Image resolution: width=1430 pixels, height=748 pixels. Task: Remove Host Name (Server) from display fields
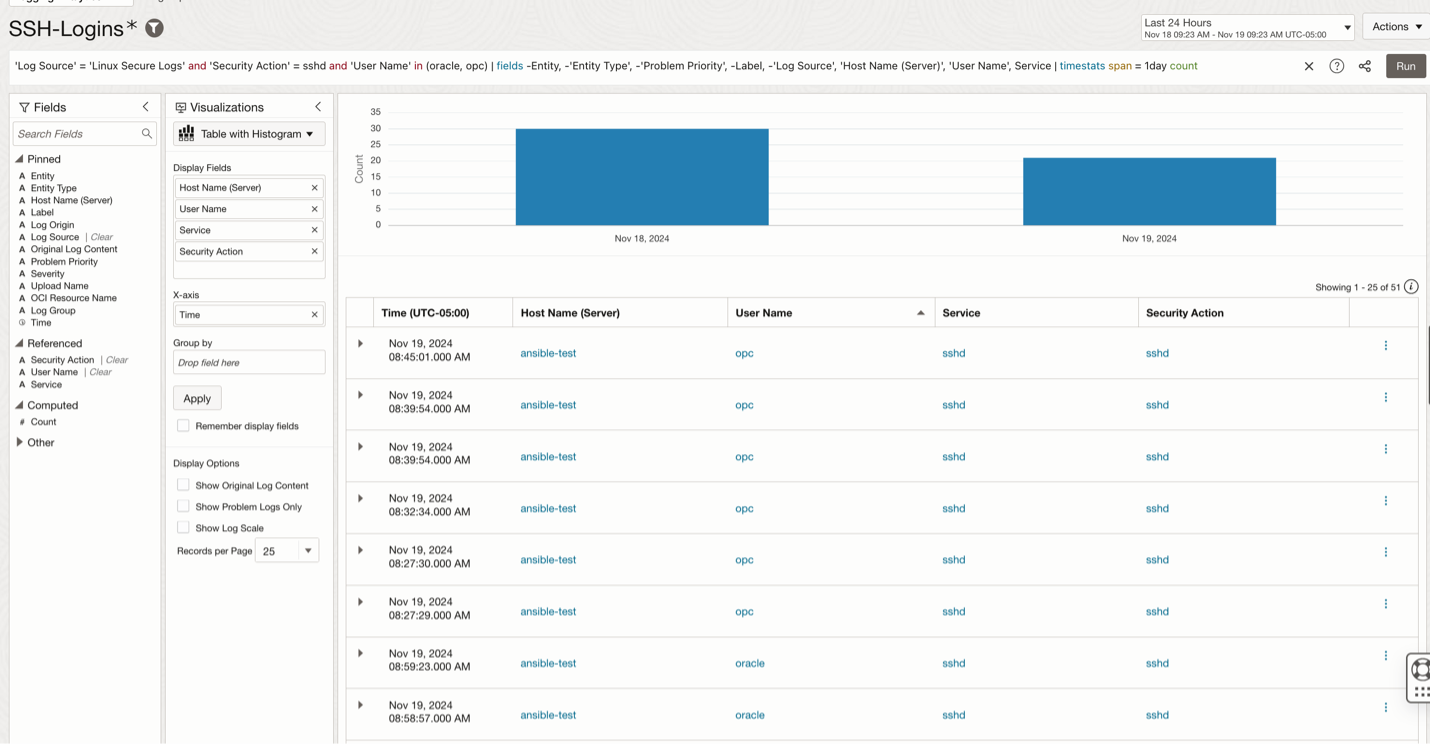314,188
